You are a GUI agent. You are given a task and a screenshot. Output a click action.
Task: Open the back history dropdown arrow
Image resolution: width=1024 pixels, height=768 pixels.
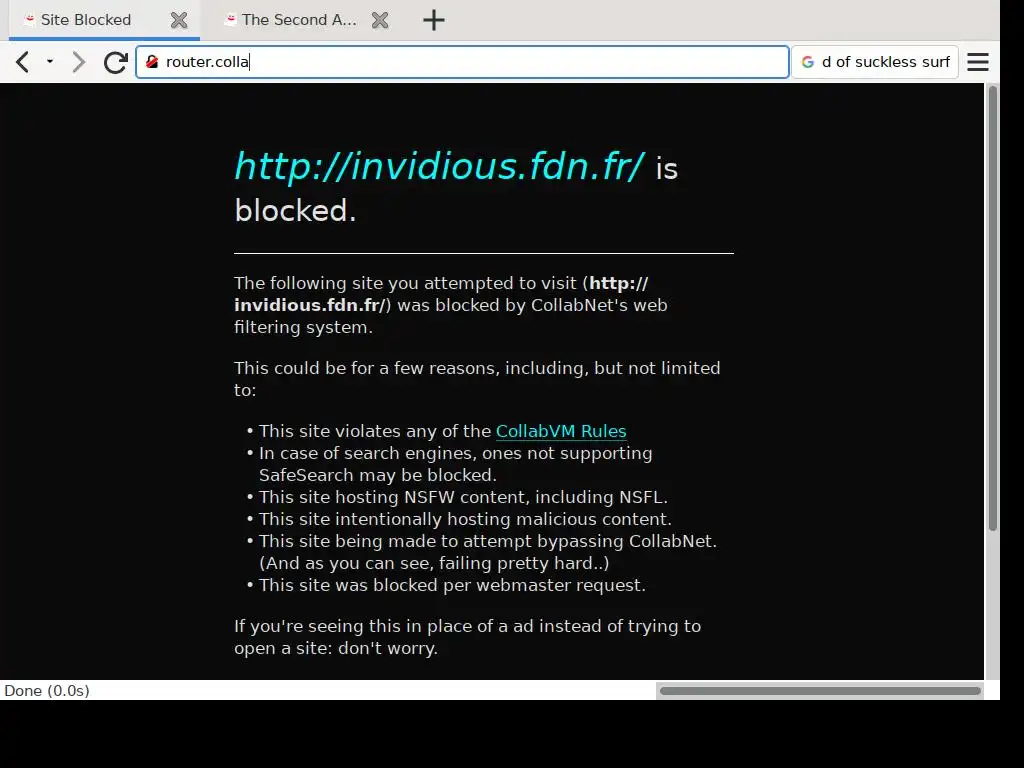pyautogui.click(x=50, y=62)
